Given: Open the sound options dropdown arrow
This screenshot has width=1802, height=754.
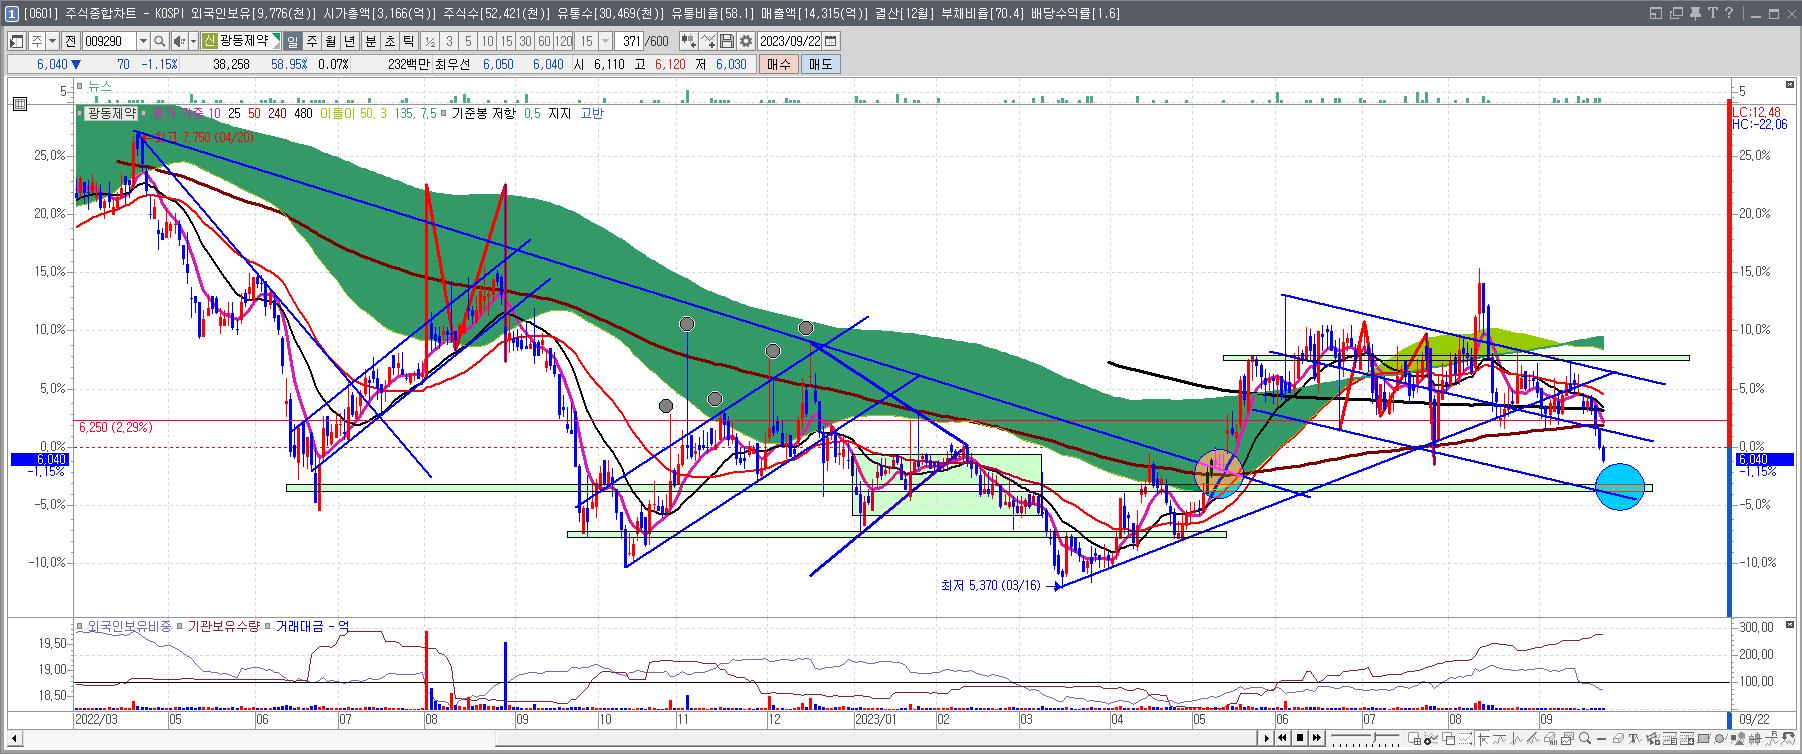Looking at the screenshot, I should [x=194, y=41].
